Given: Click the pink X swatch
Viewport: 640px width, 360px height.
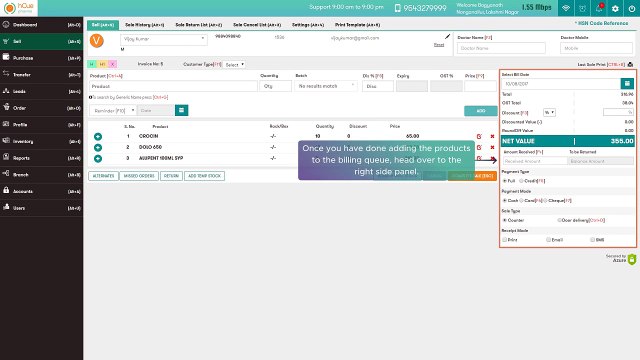Looking at the screenshot, I should (112, 64).
